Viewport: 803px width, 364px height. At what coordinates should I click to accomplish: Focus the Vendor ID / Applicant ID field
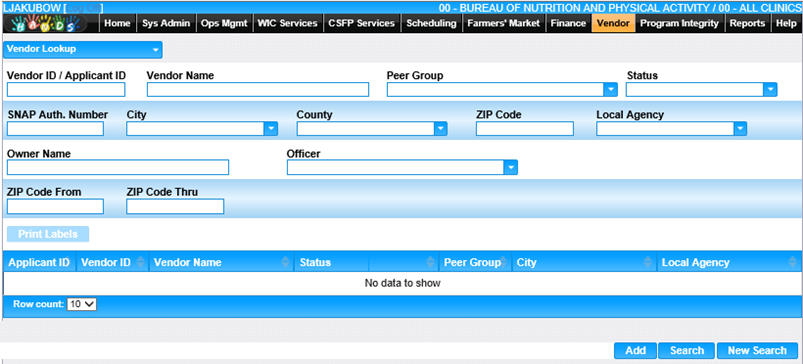[66, 90]
